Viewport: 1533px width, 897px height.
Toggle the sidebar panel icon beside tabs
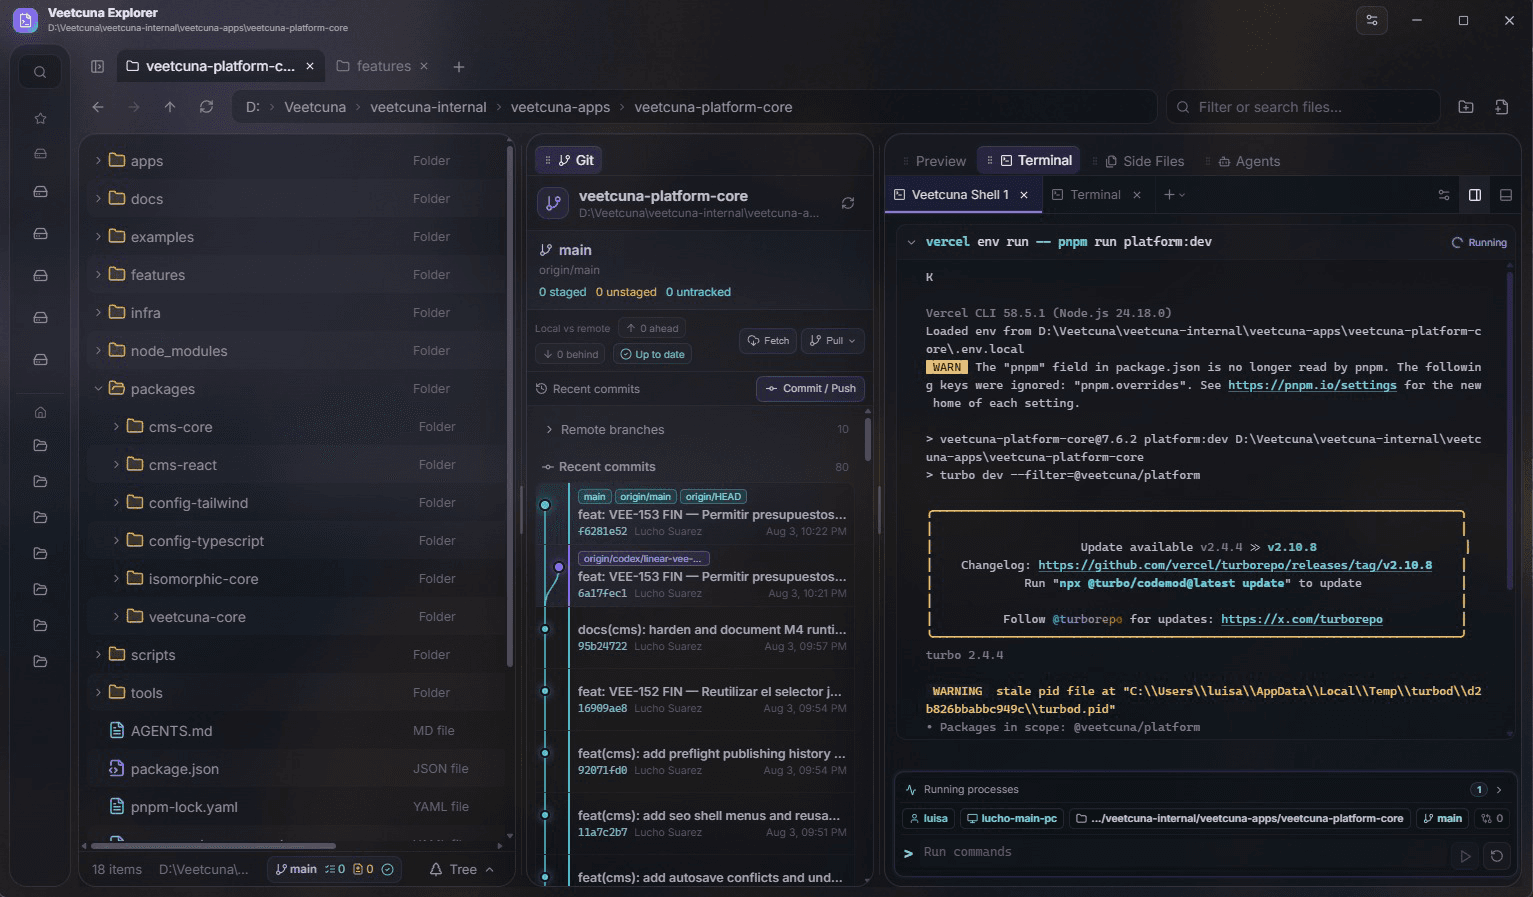pyautogui.click(x=97, y=66)
